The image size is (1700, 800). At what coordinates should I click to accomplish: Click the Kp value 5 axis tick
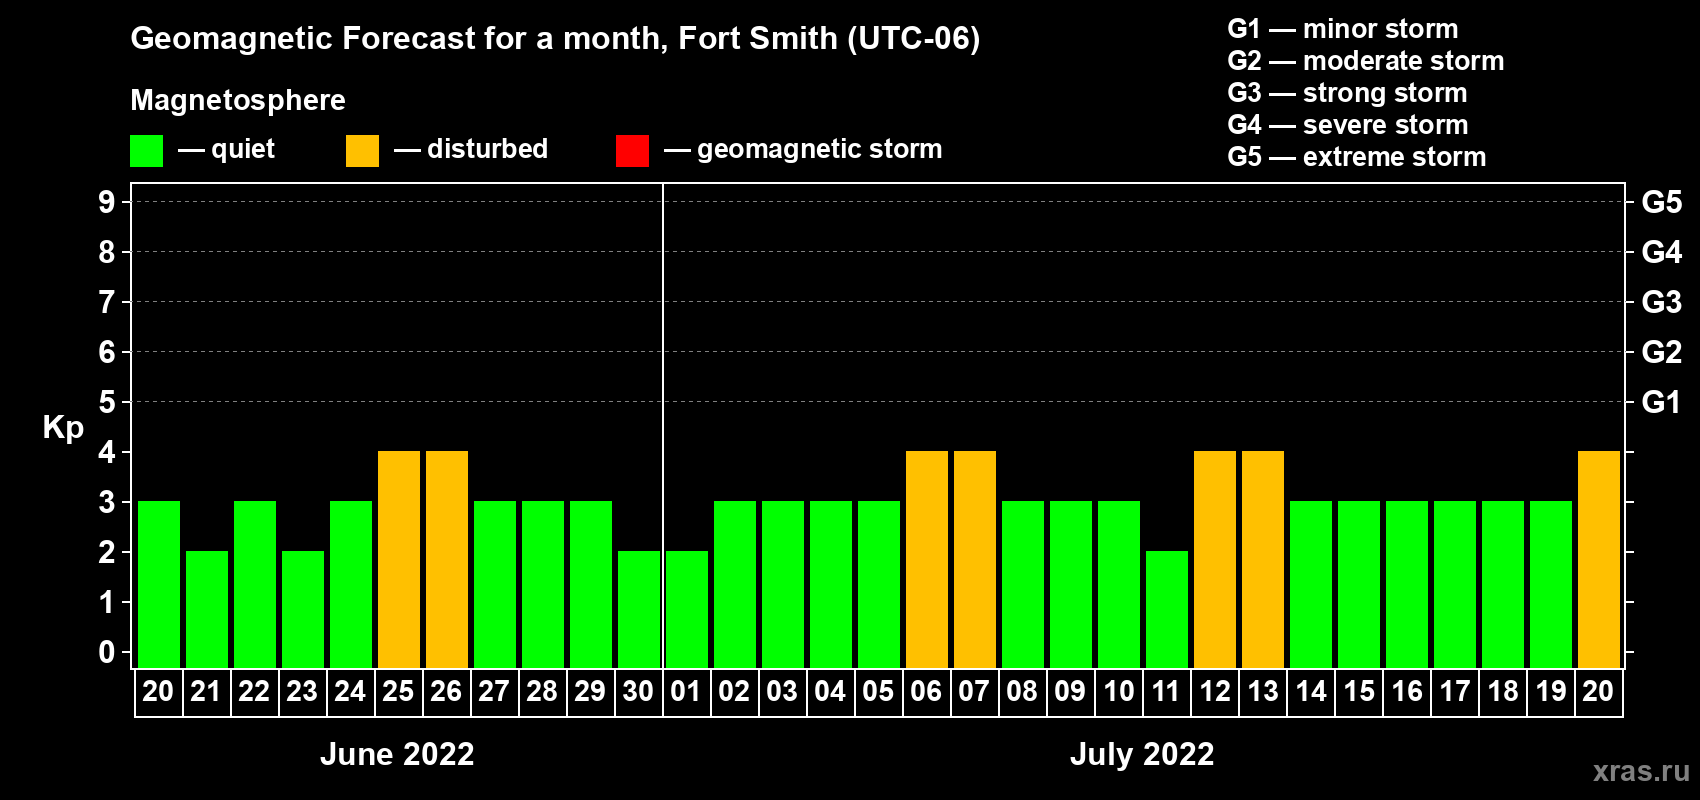(x=107, y=402)
